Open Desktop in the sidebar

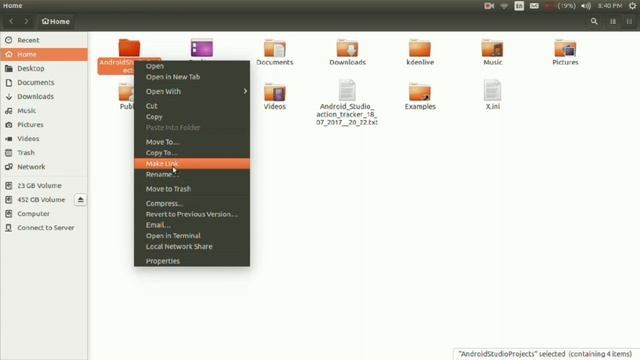point(44,68)
